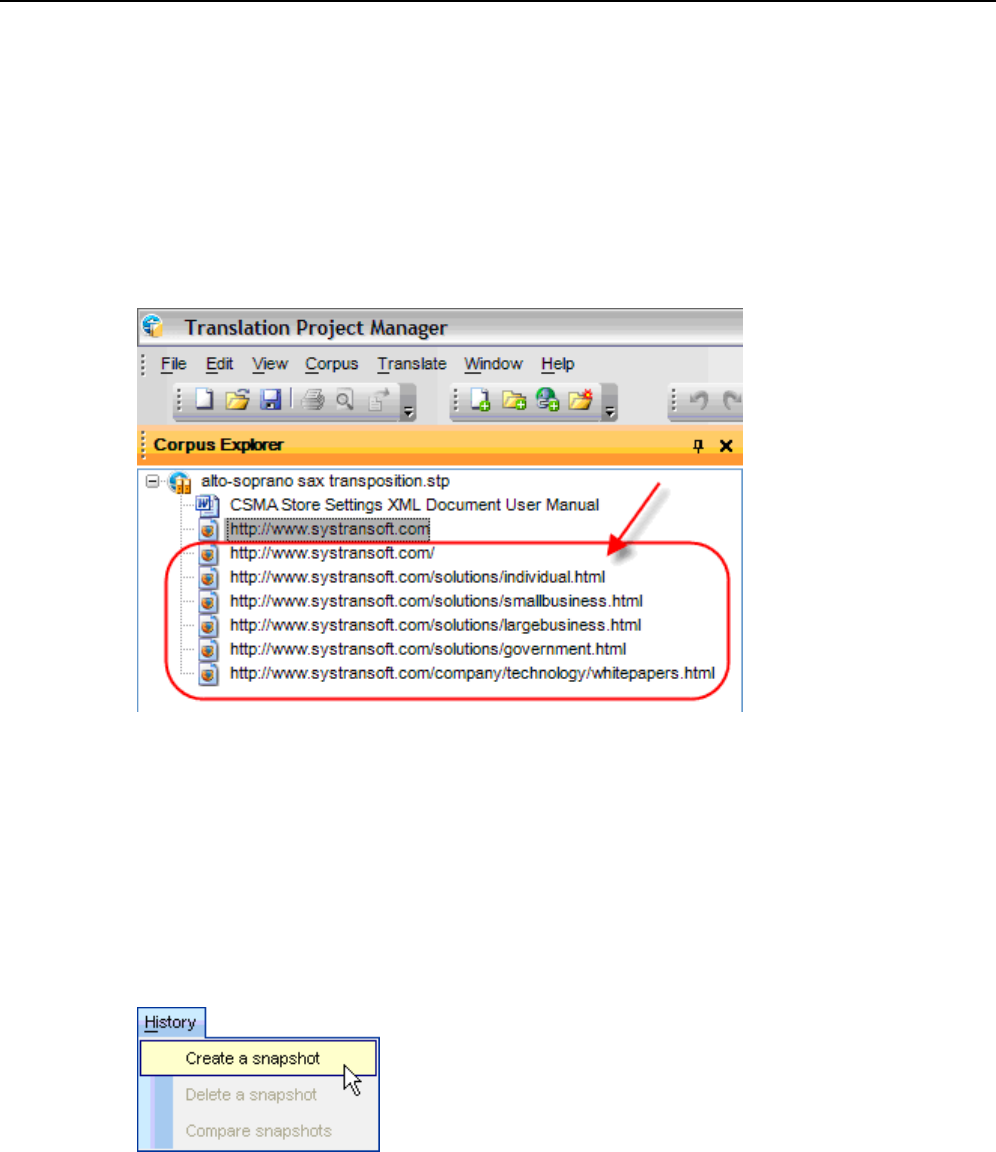The width and height of the screenshot is (996, 1152).
Task: Click the Add web page to corpus icon
Action: pyautogui.click(x=547, y=400)
